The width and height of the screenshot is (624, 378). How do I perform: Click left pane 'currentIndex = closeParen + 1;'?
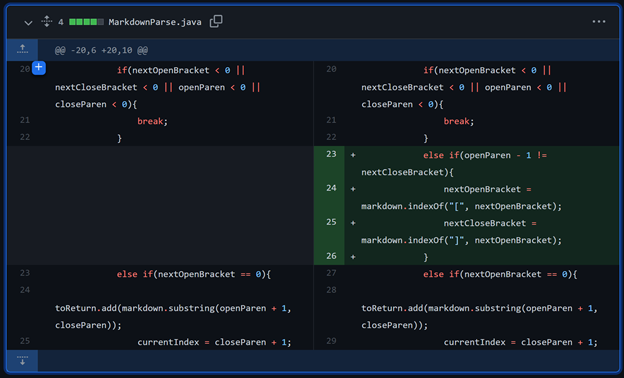point(214,342)
